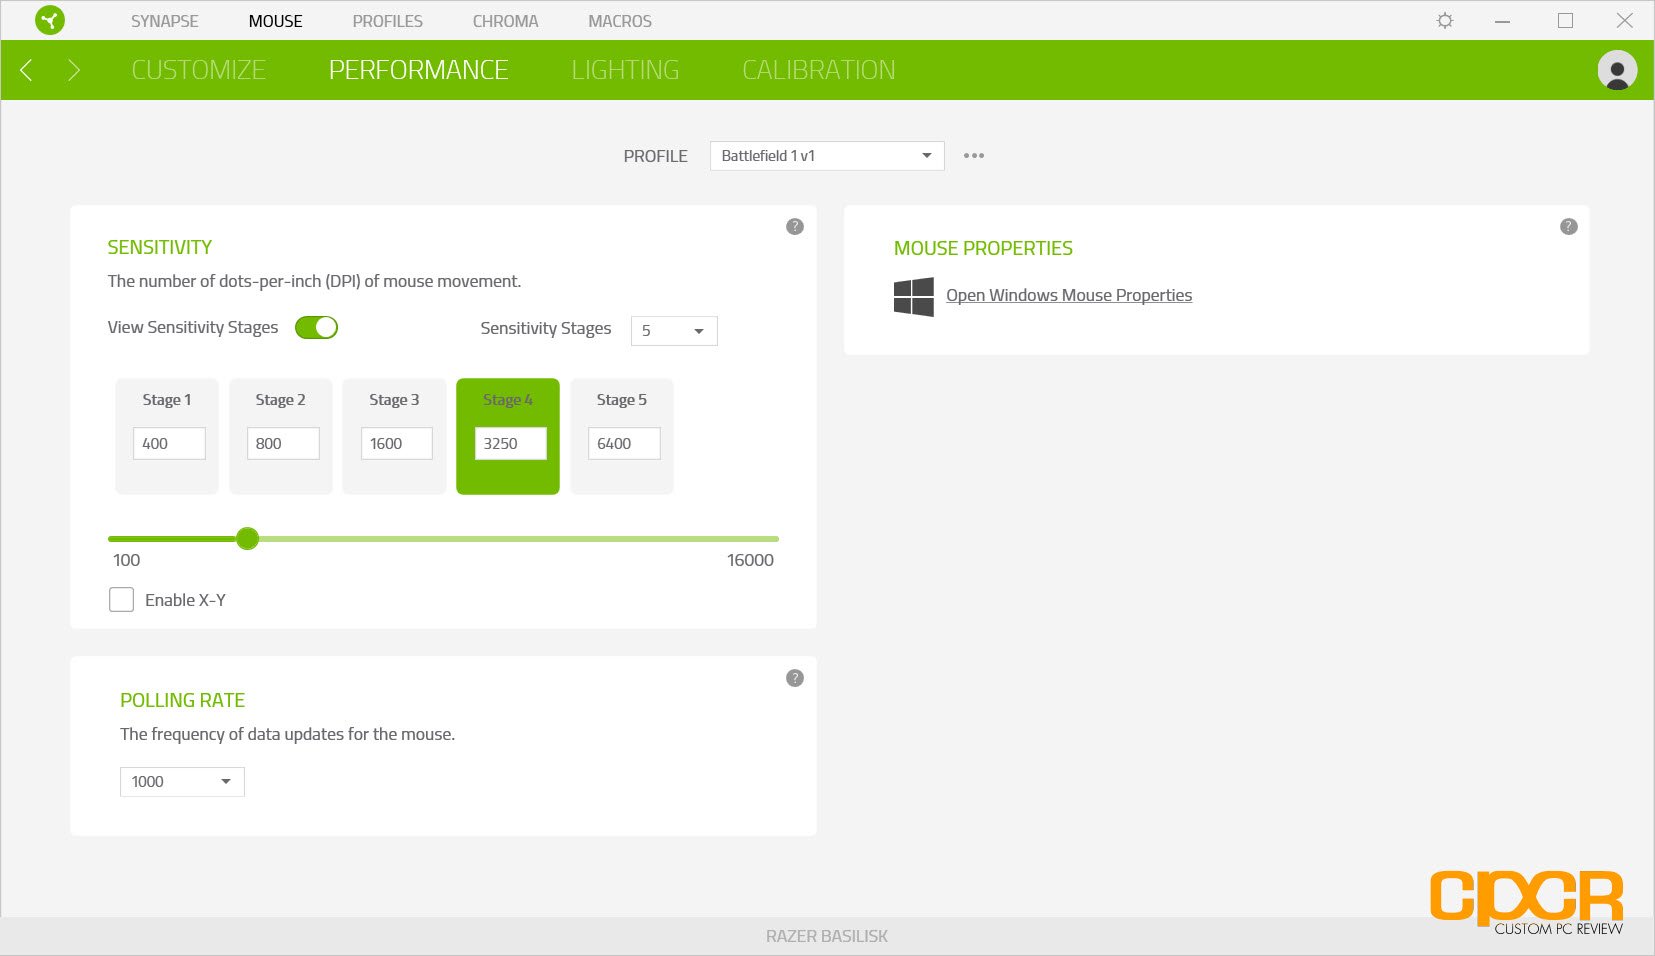Image resolution: width=1655 pixels, height=956 pixels.
Task: Click the Stage 5 DPI field 6400
Action: 625,444
